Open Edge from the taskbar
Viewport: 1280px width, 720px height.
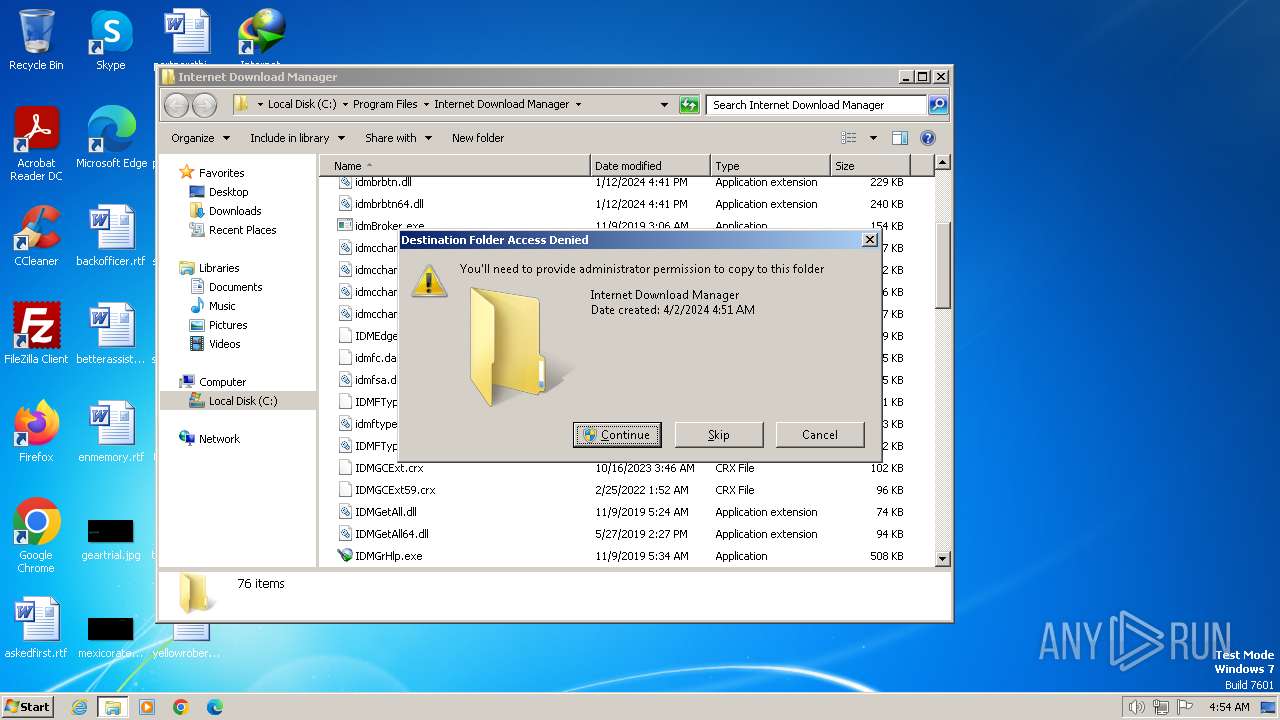(215, 707)
